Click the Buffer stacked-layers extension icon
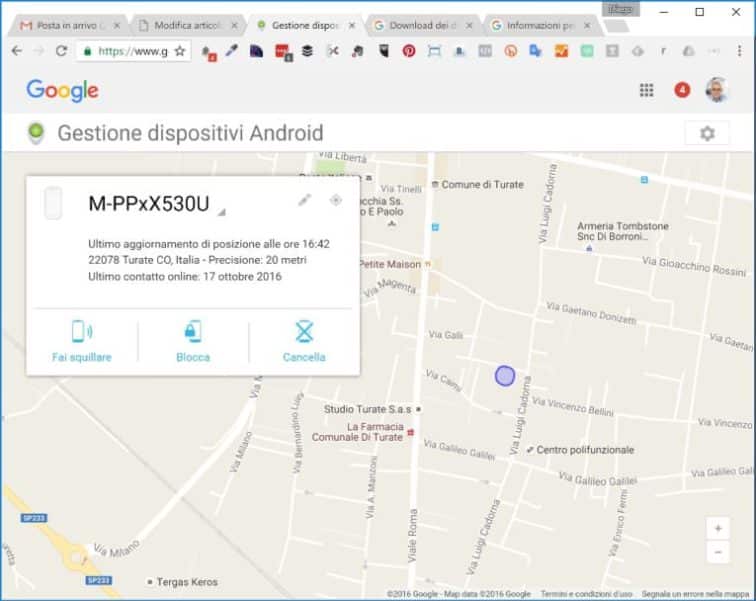 (x=307, y=51)
